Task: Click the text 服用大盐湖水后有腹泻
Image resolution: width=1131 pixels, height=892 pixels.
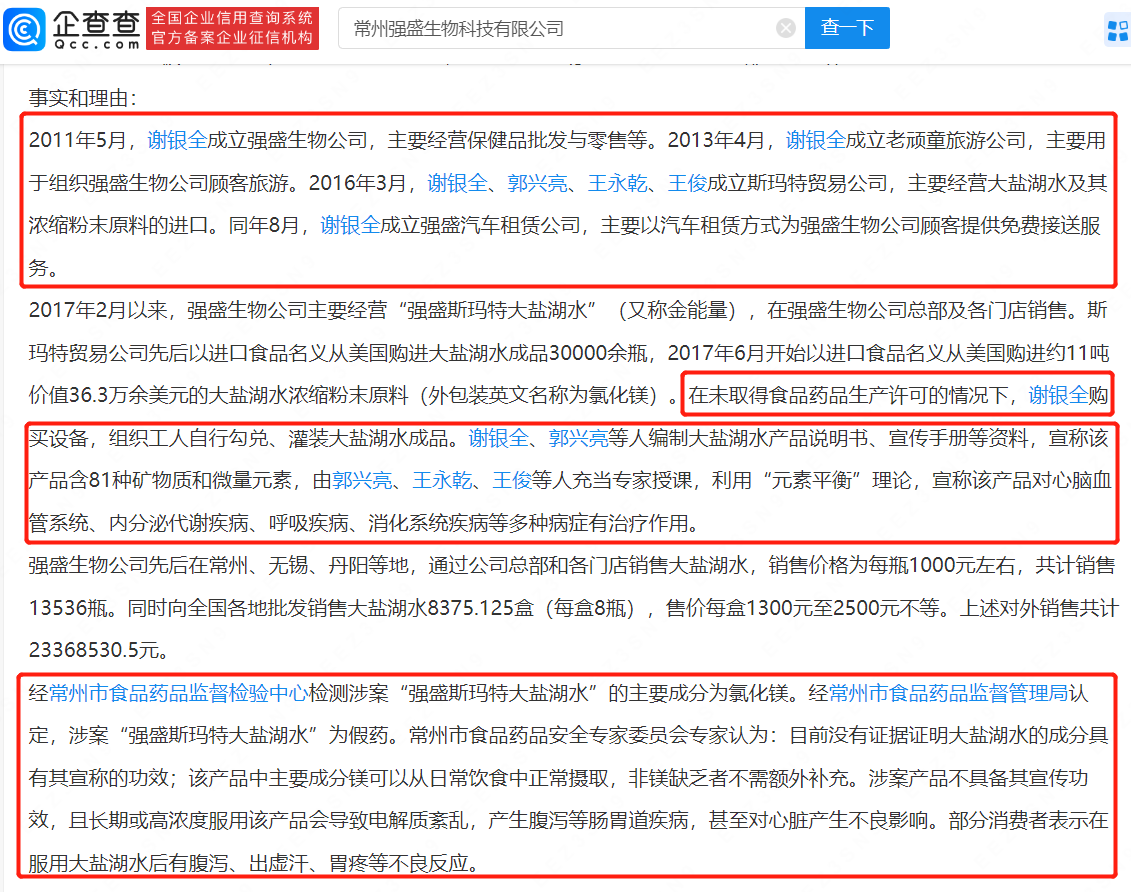Action: click(x=128, y=863)
